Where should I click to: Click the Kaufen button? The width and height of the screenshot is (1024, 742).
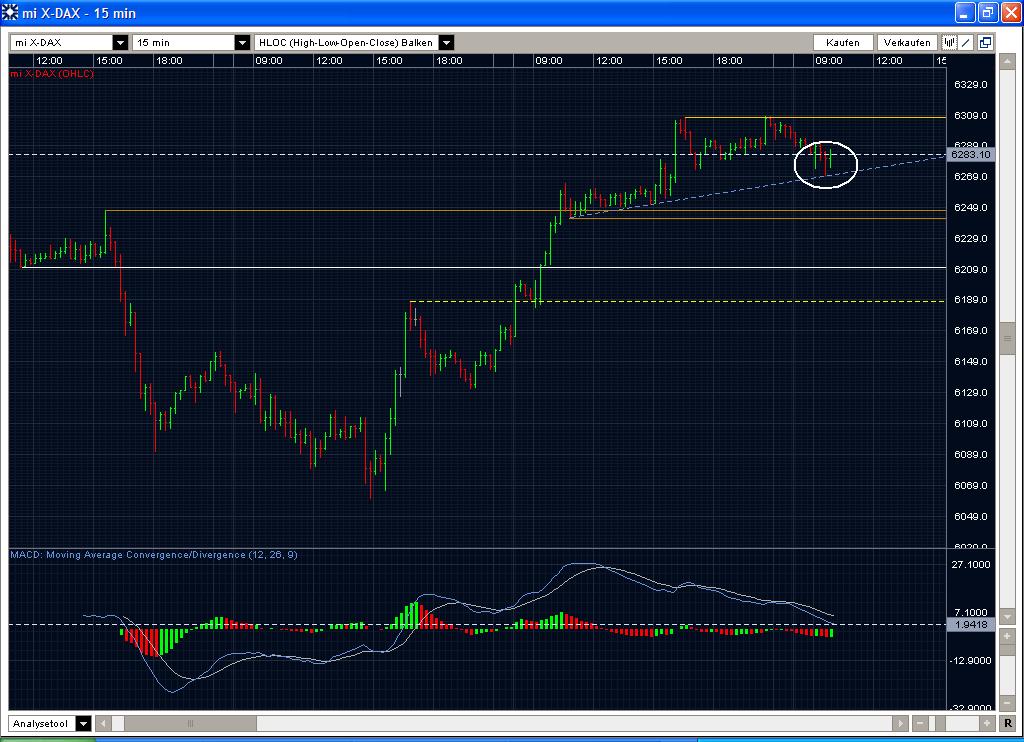click(x=843, y=42)
